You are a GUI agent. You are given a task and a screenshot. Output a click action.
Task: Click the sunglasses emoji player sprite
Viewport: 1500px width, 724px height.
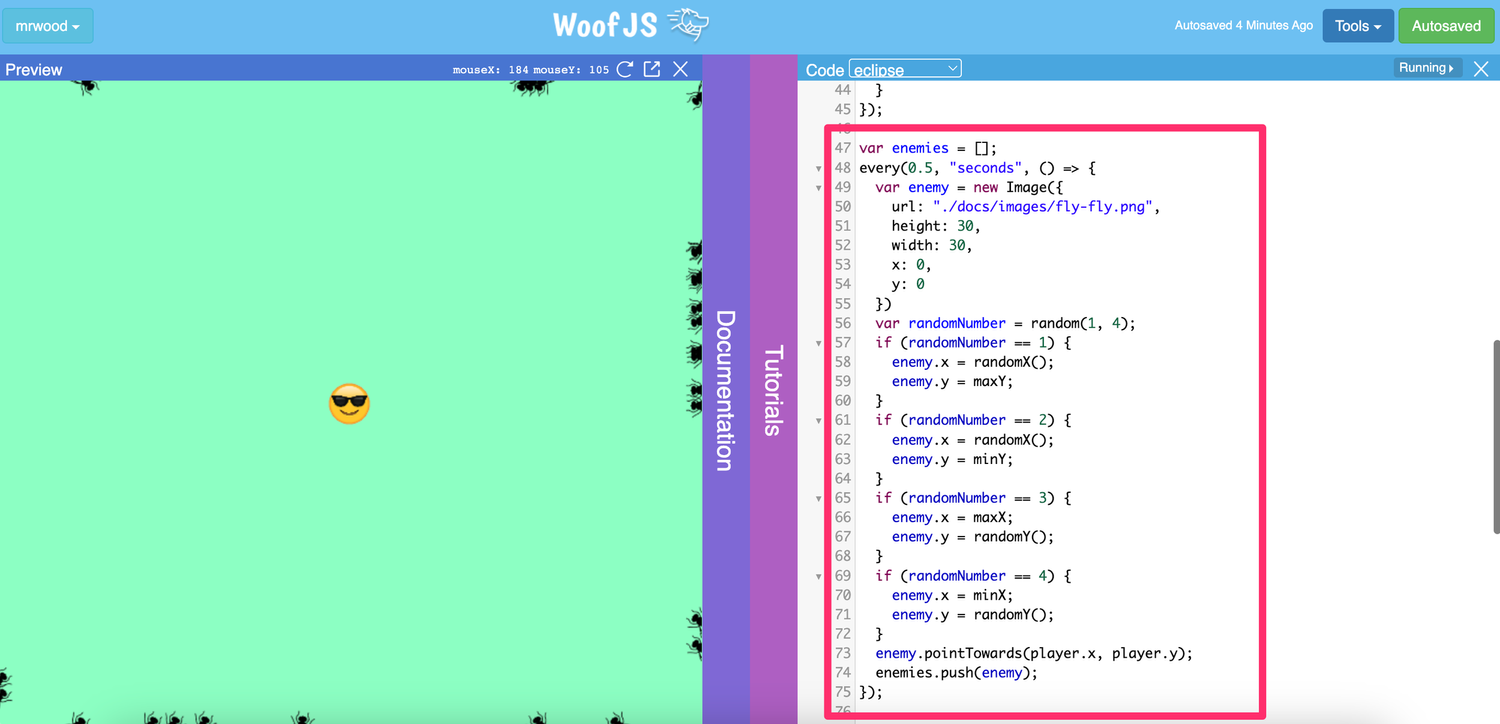348,404
